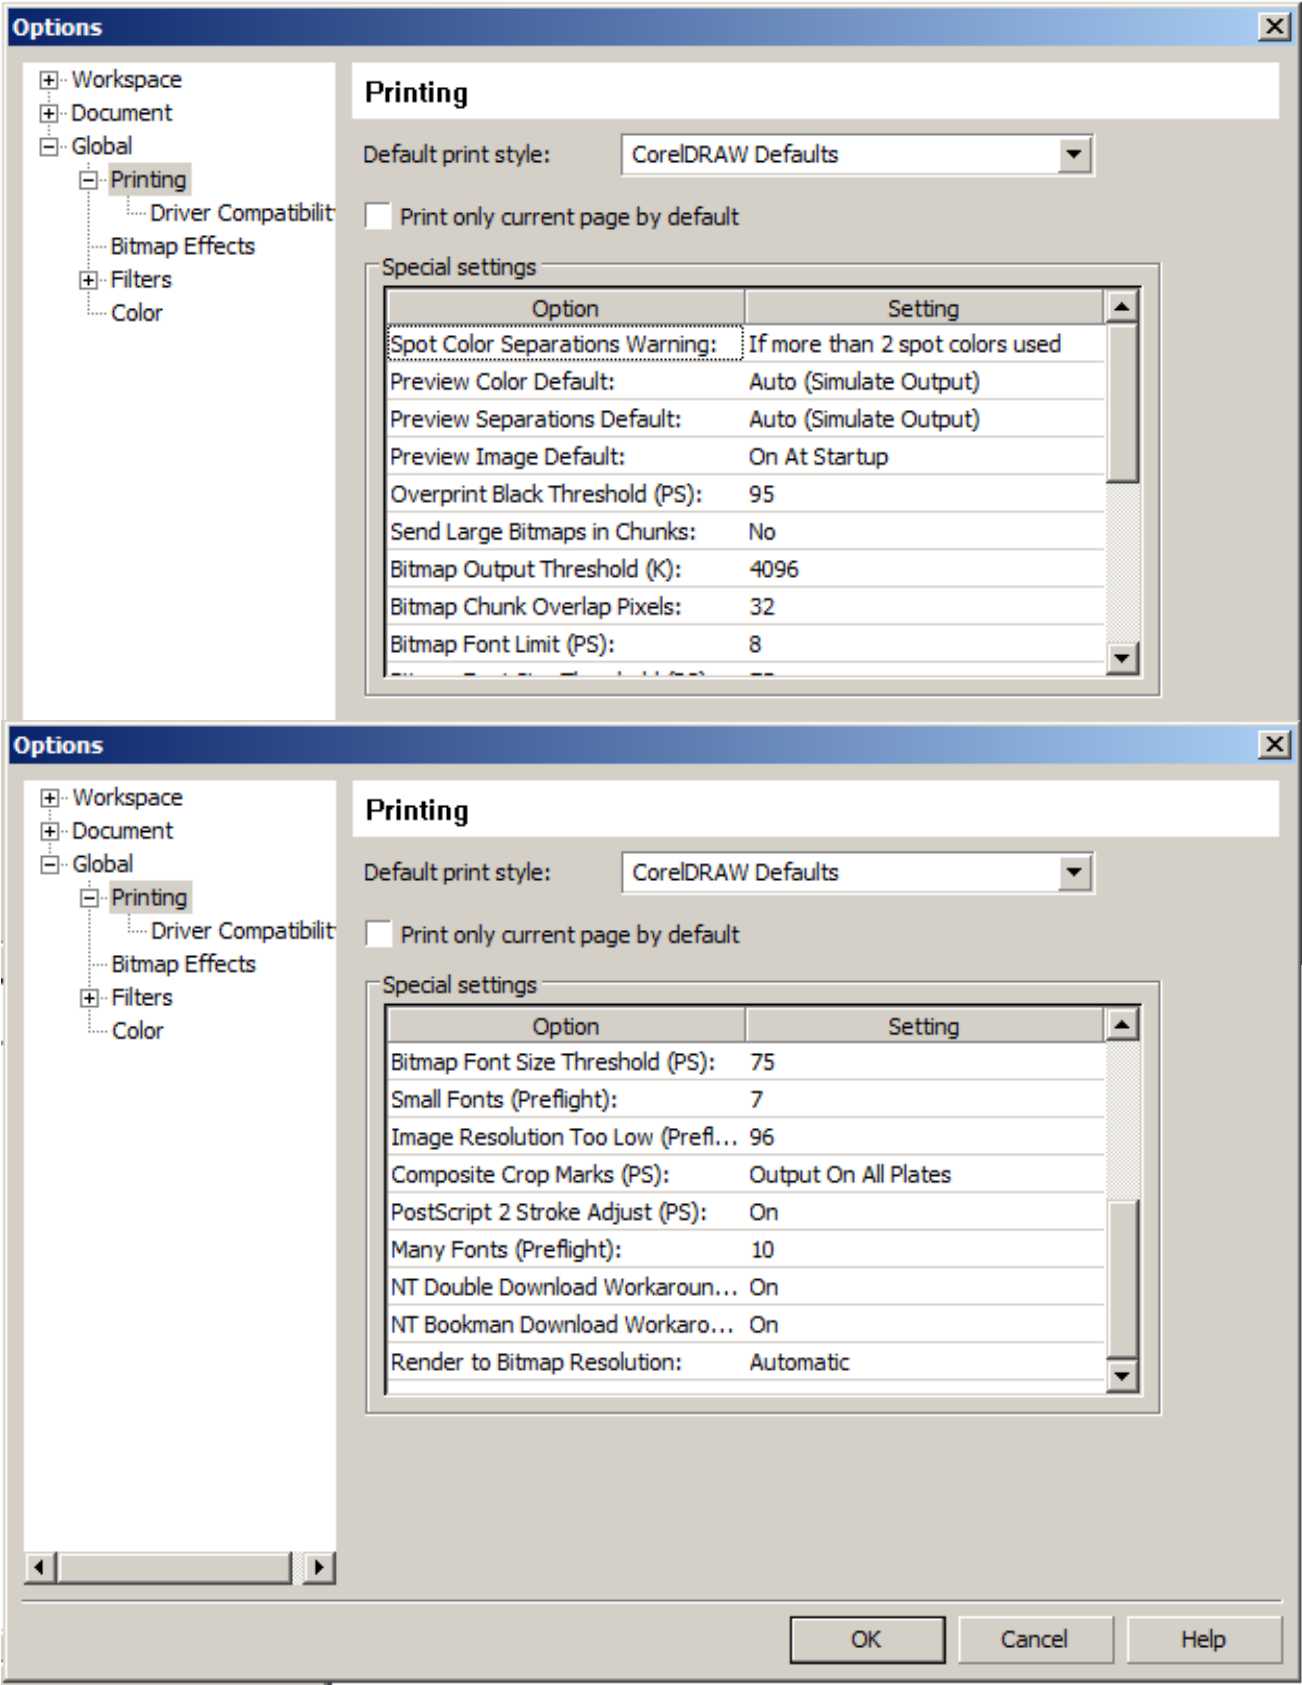Collapse Printing node in lower Options window
This screenshot has height=1685, width=1302.
click(x=89, y=898)
